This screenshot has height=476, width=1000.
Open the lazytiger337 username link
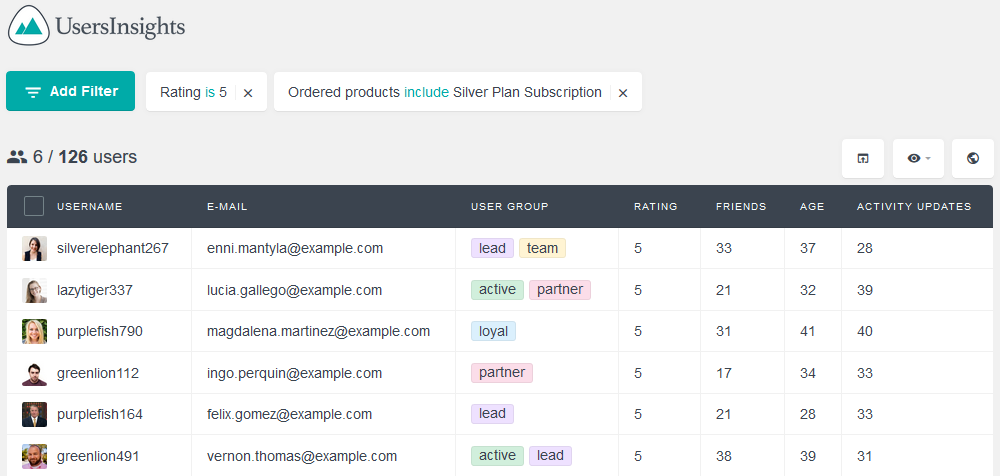95,290
